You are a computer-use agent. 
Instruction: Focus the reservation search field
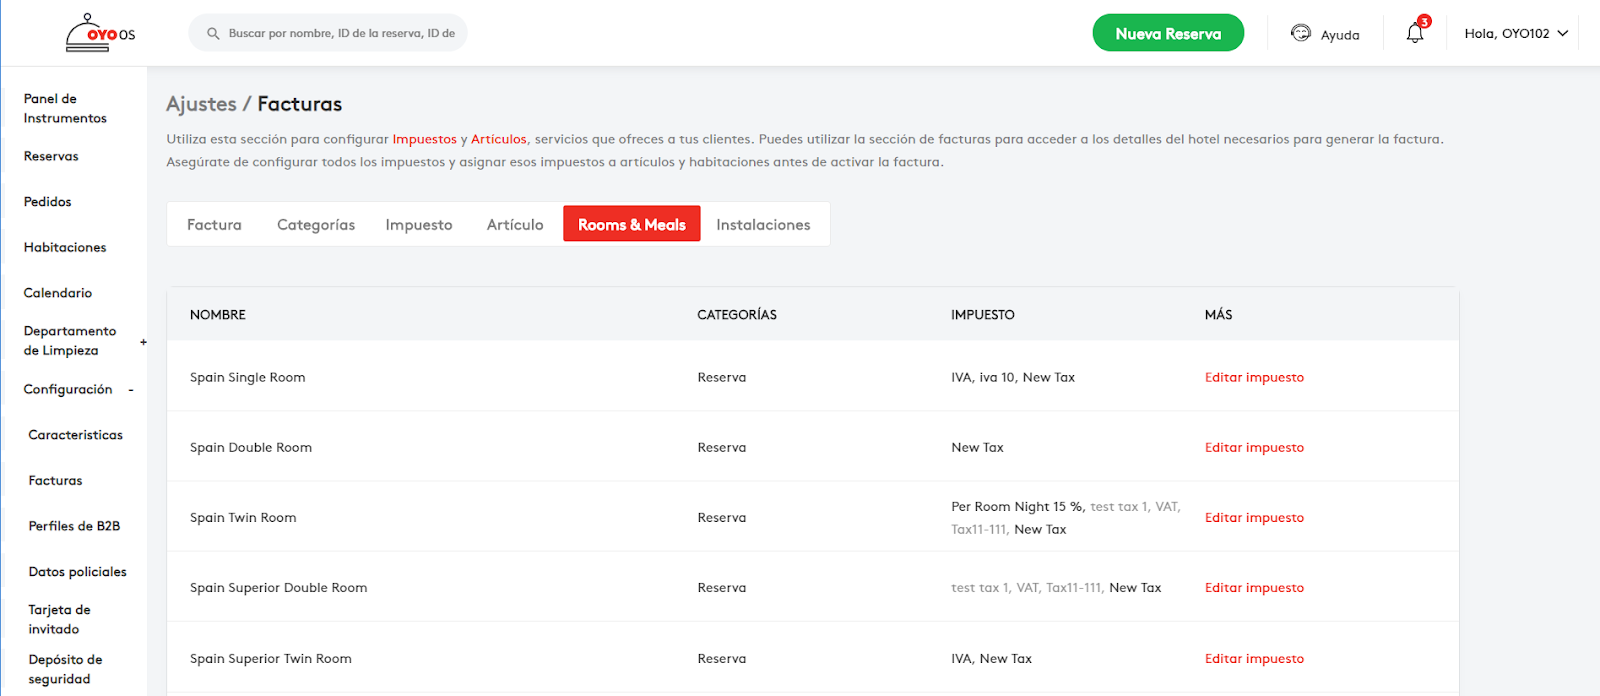coord(328,33)
